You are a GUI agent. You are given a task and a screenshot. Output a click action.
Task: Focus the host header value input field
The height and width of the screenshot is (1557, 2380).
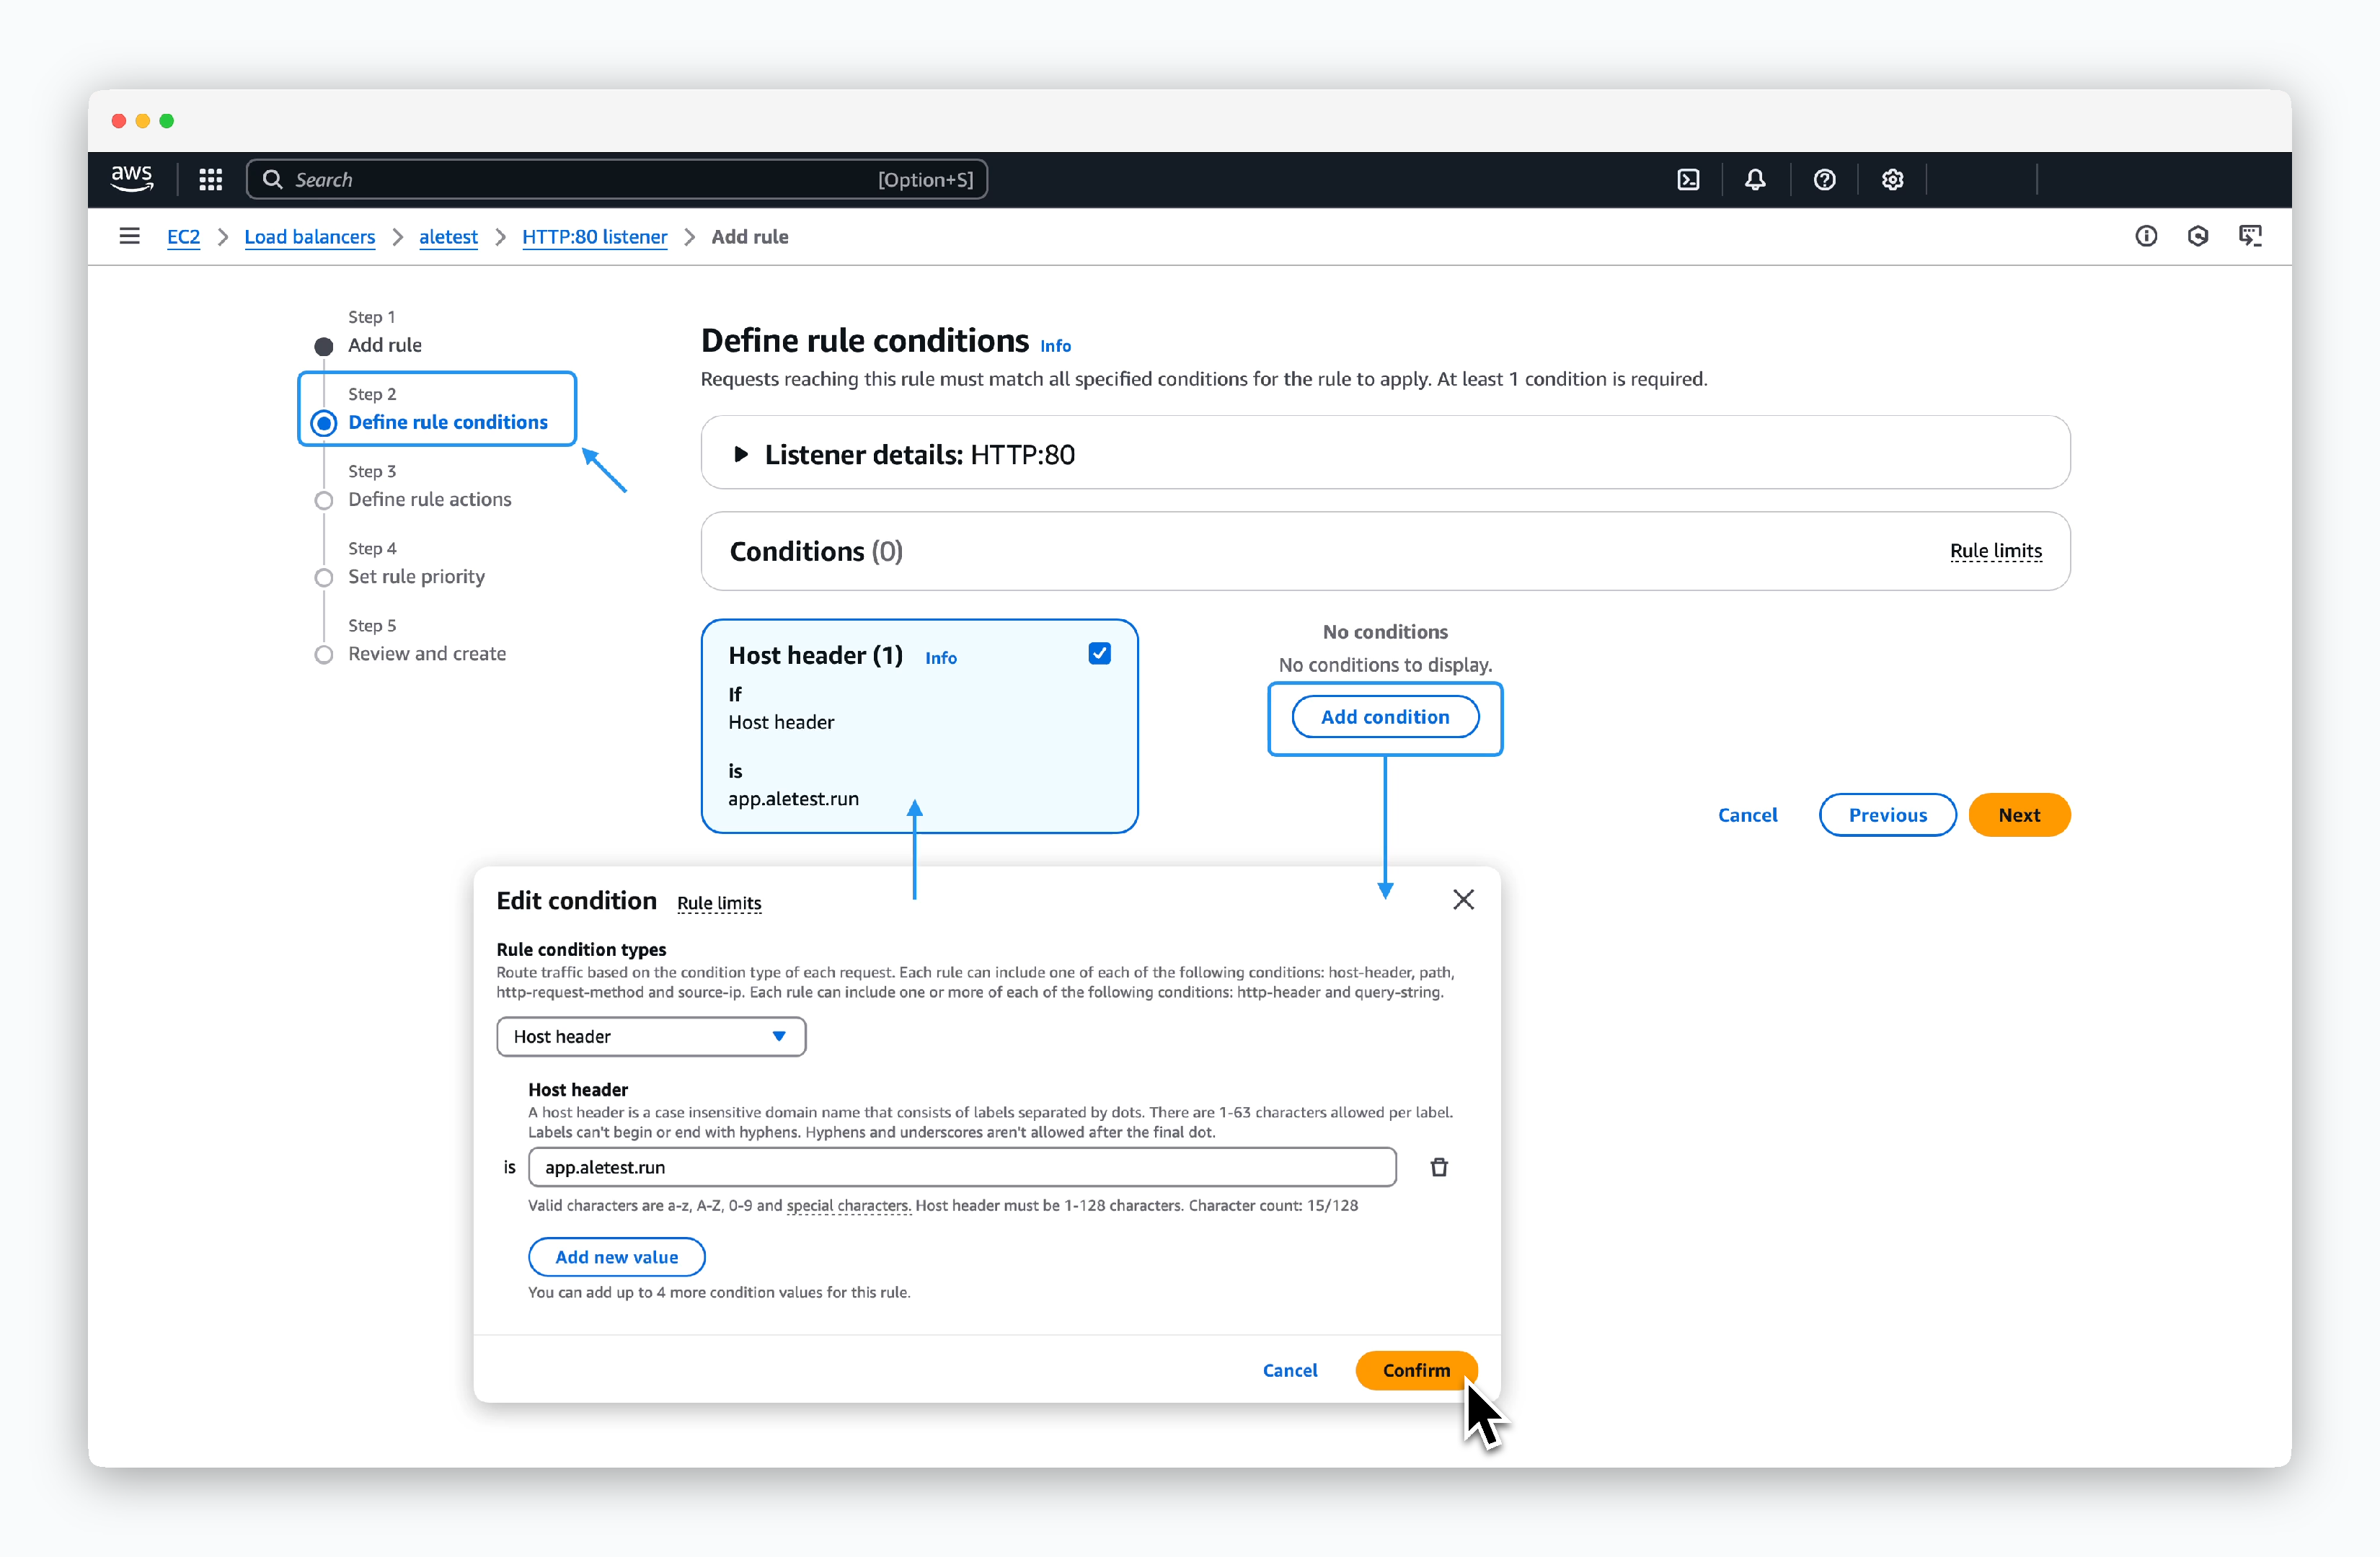coord(962,1167)
